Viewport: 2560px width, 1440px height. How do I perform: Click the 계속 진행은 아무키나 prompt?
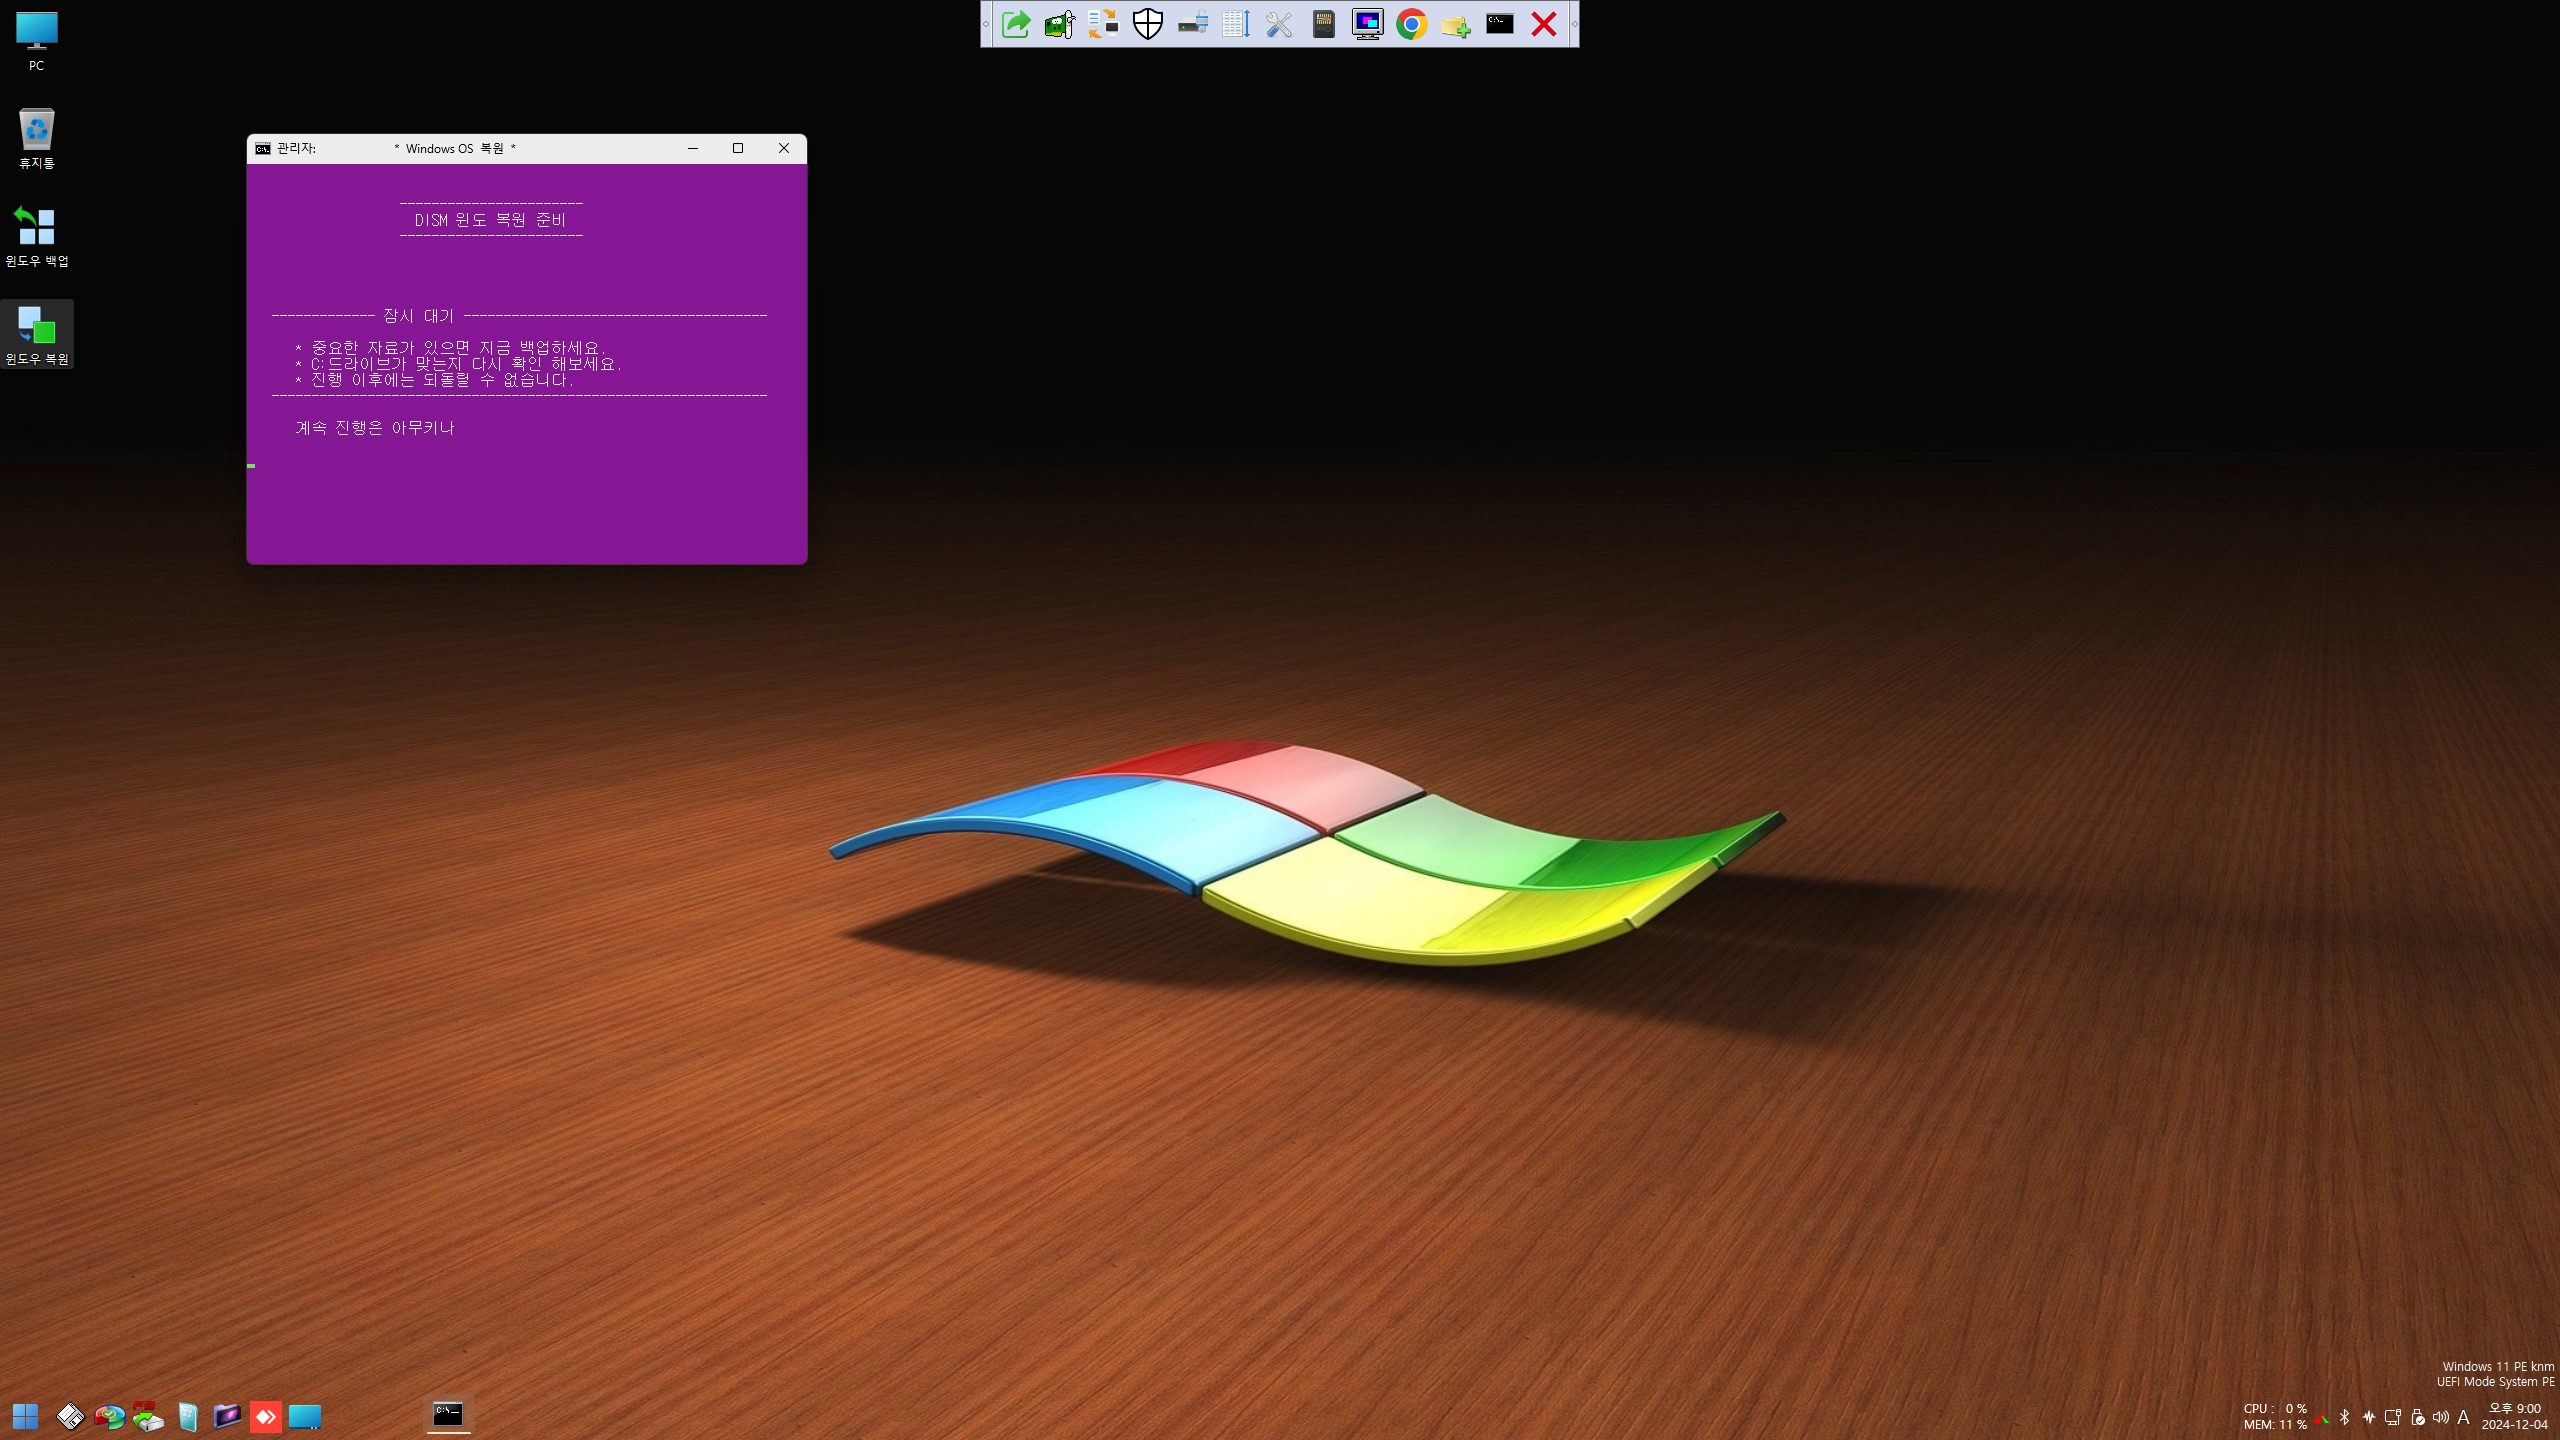click(x=375, y=428)
